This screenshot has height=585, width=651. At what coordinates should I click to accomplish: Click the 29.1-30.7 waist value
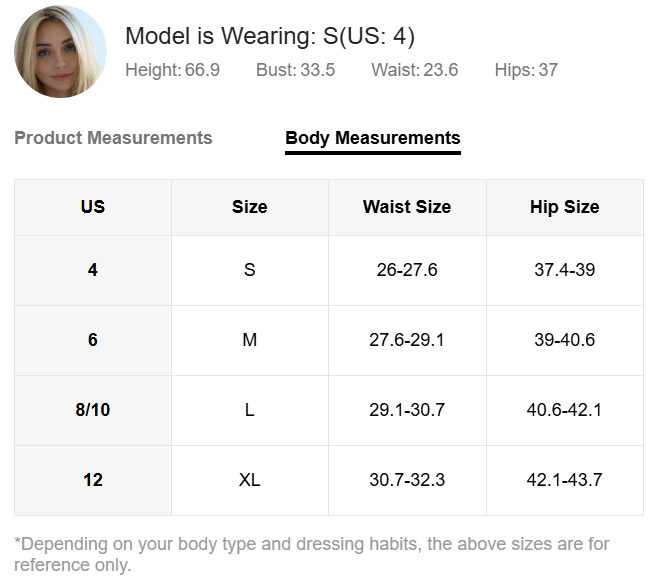[x=407, y=410]
